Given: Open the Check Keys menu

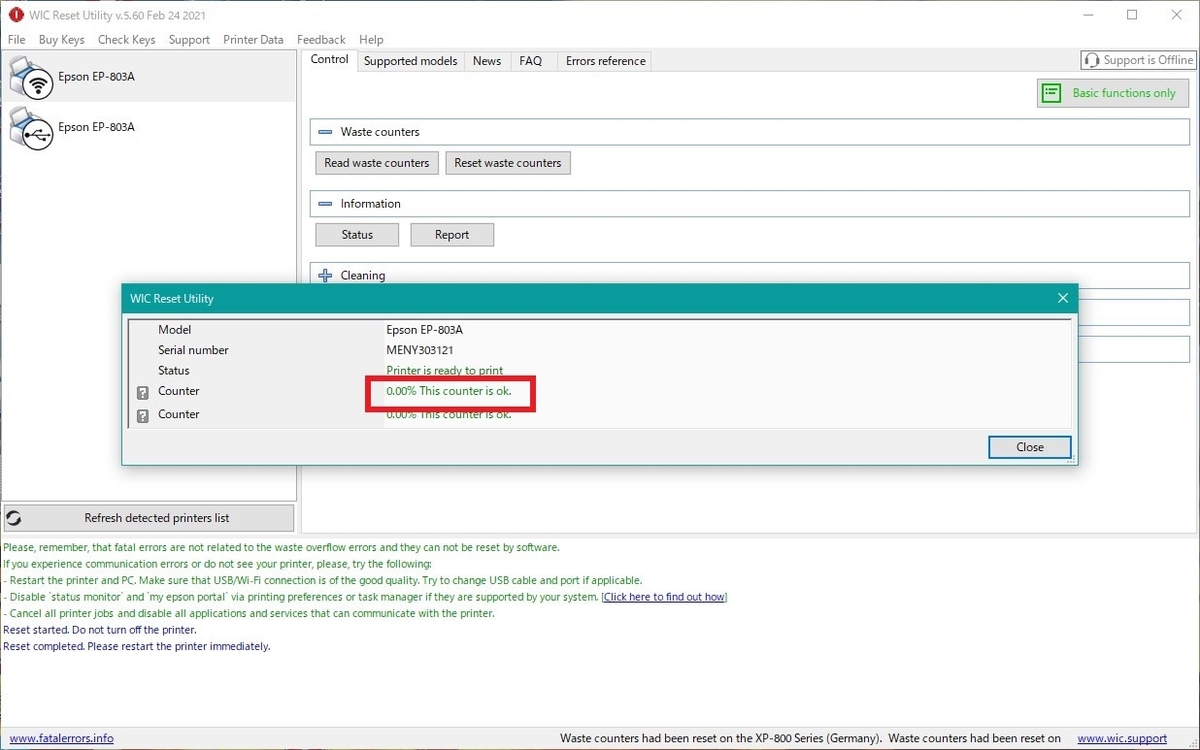Looking at the screenshot, I should 126,40.
